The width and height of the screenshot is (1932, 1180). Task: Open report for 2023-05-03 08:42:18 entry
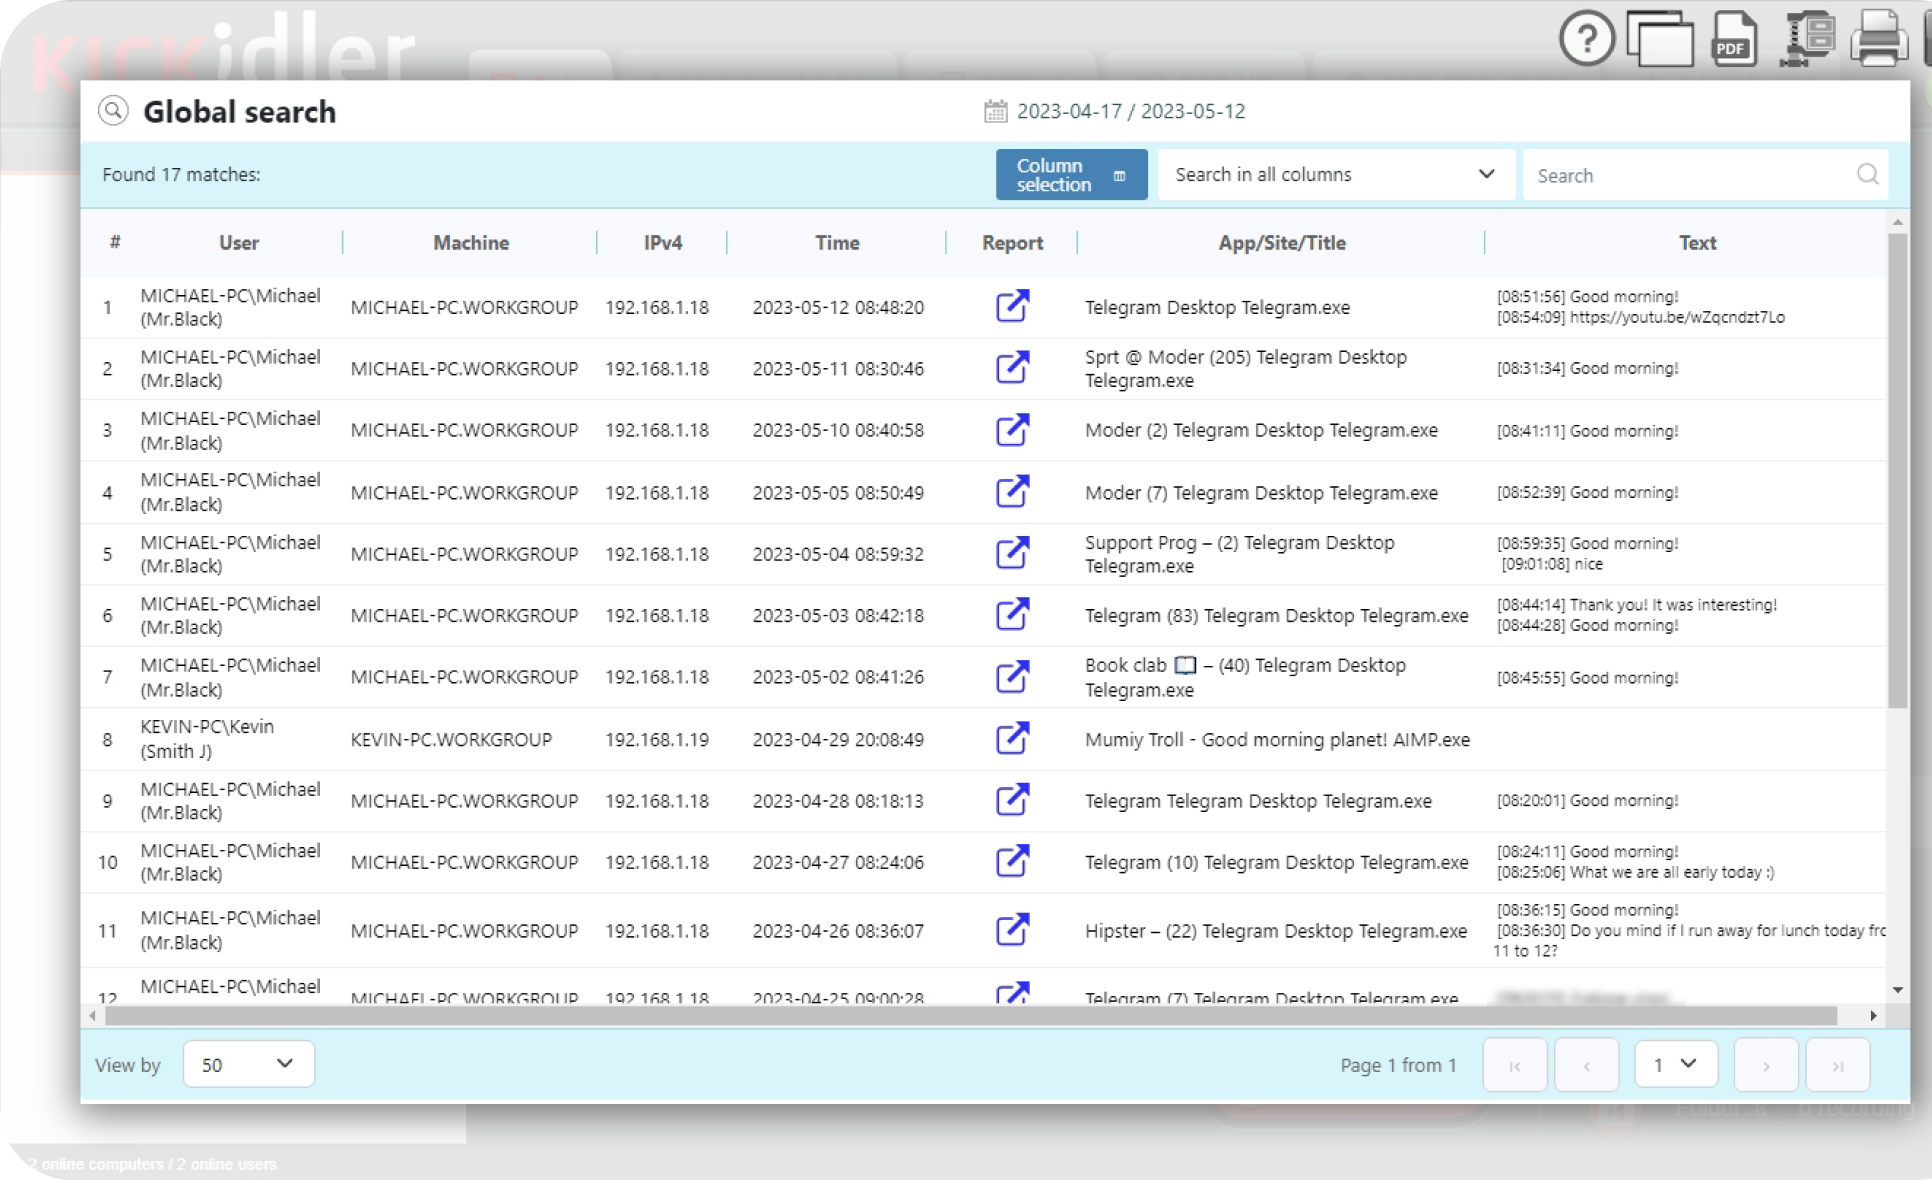click(x=1012, y=614)
